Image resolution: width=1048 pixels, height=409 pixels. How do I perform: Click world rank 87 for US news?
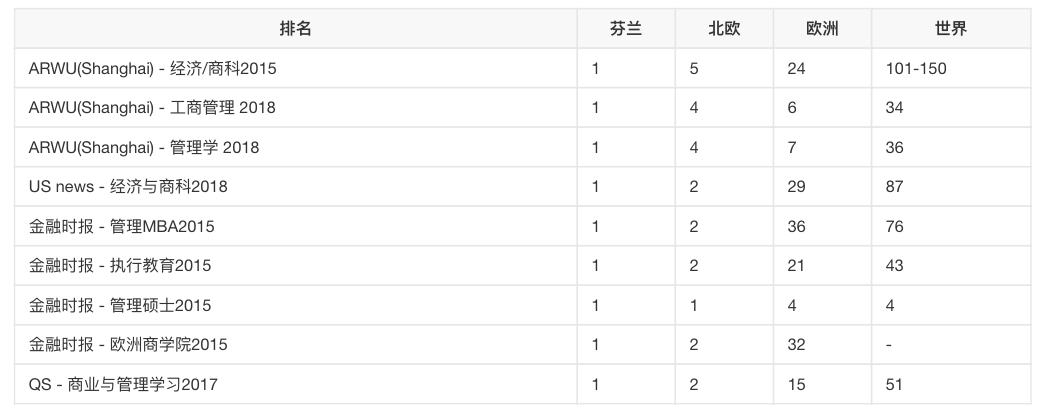coord(894,186)
